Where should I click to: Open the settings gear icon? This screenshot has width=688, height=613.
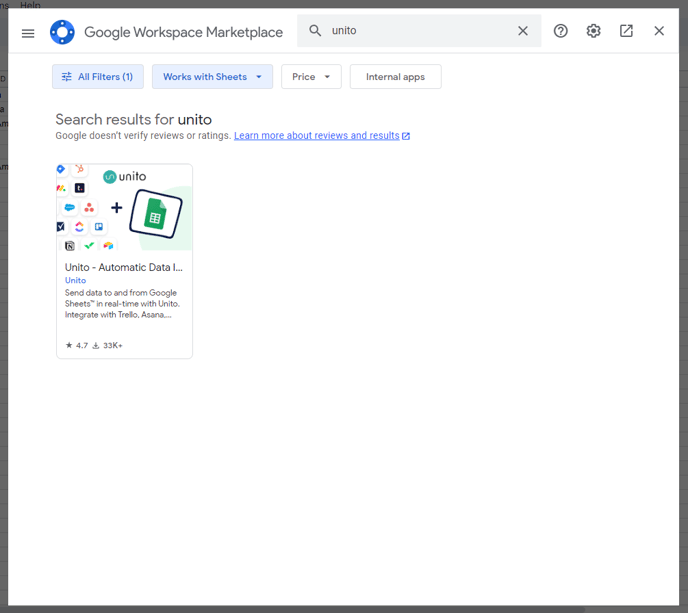(x=593, y=31)
